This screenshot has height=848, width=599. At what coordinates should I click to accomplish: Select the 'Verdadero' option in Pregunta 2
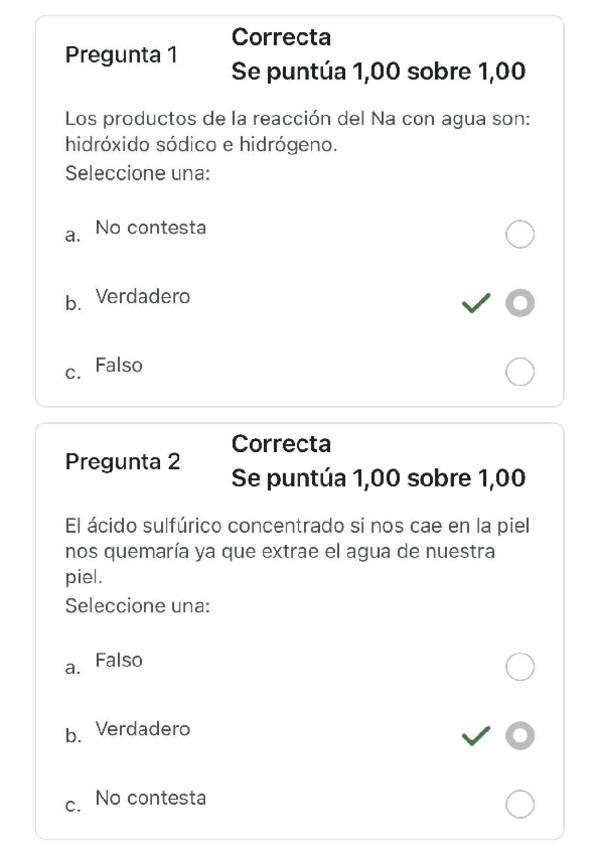point(520,736)
